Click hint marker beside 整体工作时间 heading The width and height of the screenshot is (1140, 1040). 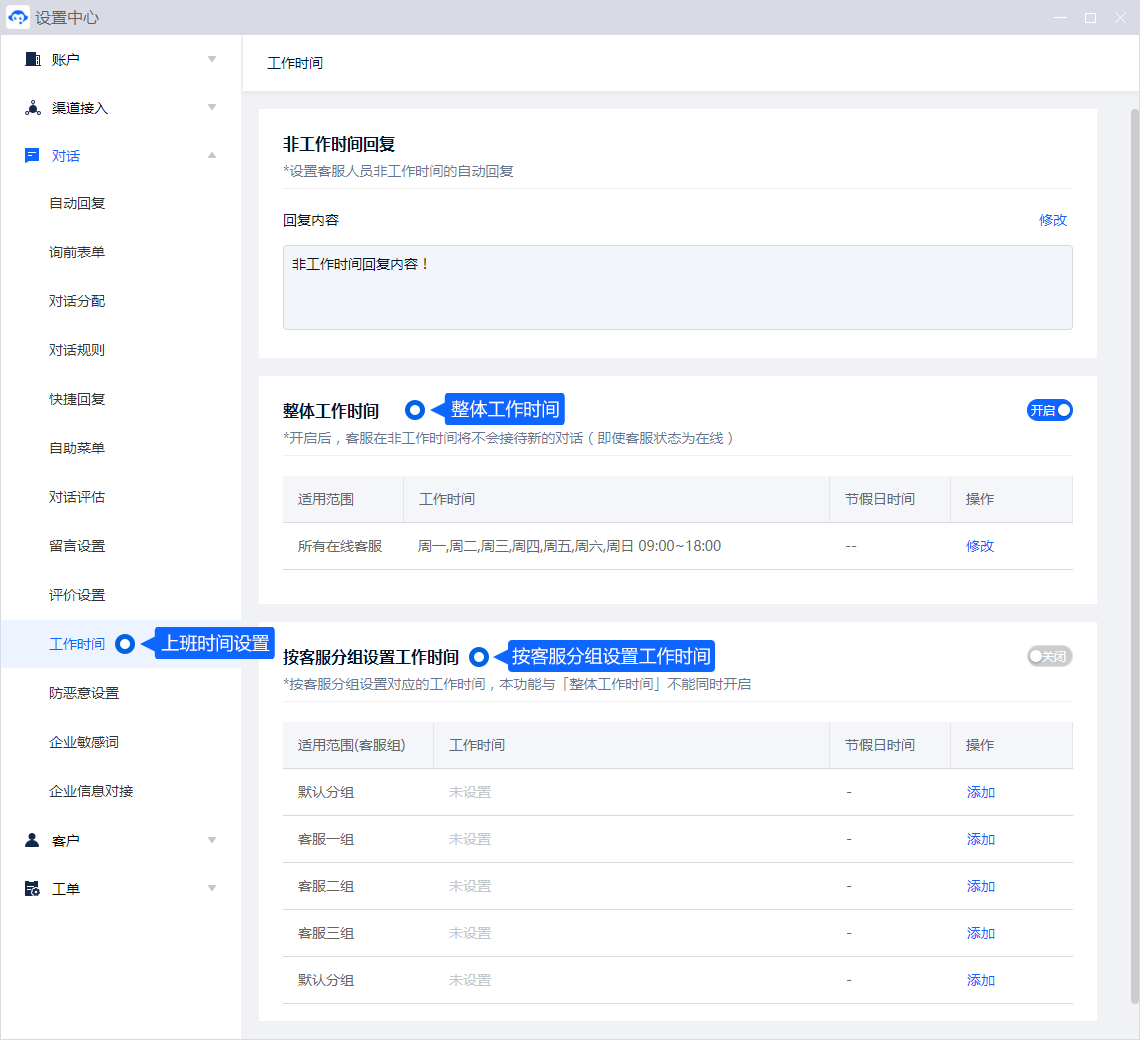tap(415, 410)
